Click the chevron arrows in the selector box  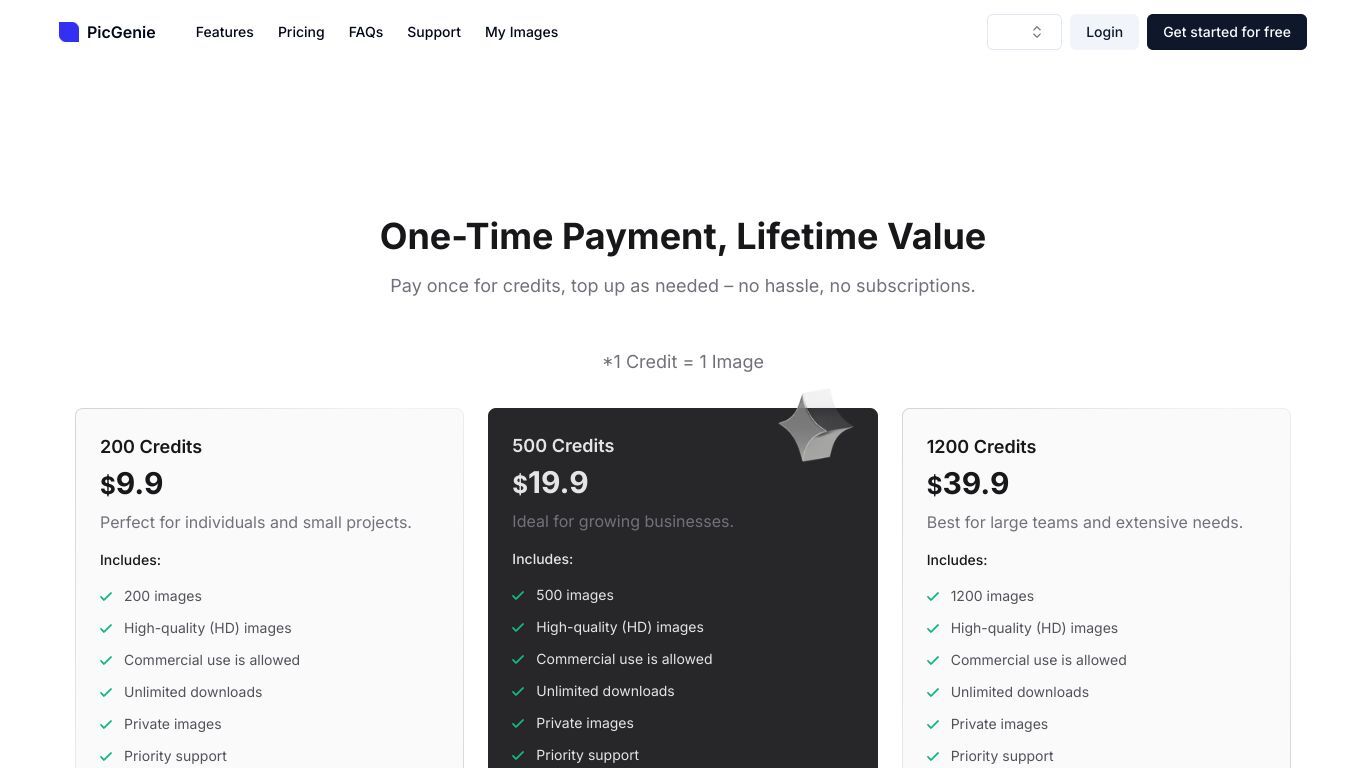coord(1037,32)
